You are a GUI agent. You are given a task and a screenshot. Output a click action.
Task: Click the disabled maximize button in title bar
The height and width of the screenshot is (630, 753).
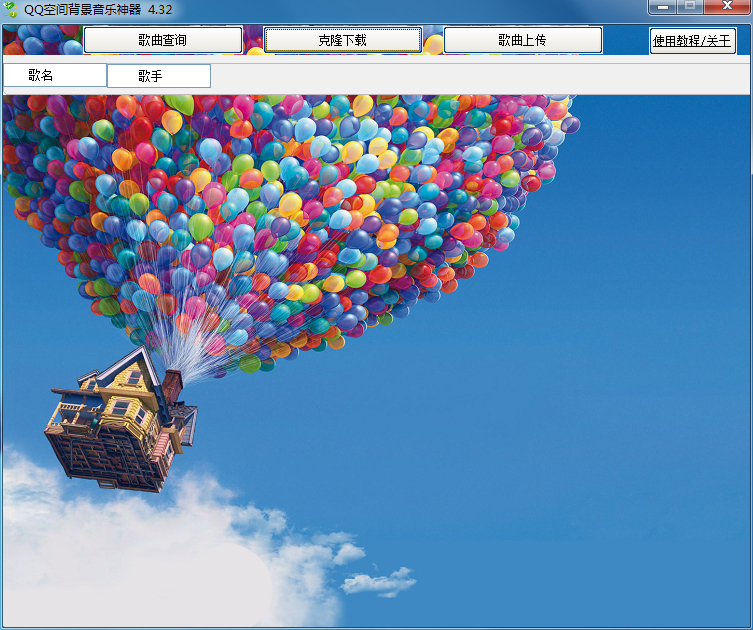pos(689,7)
